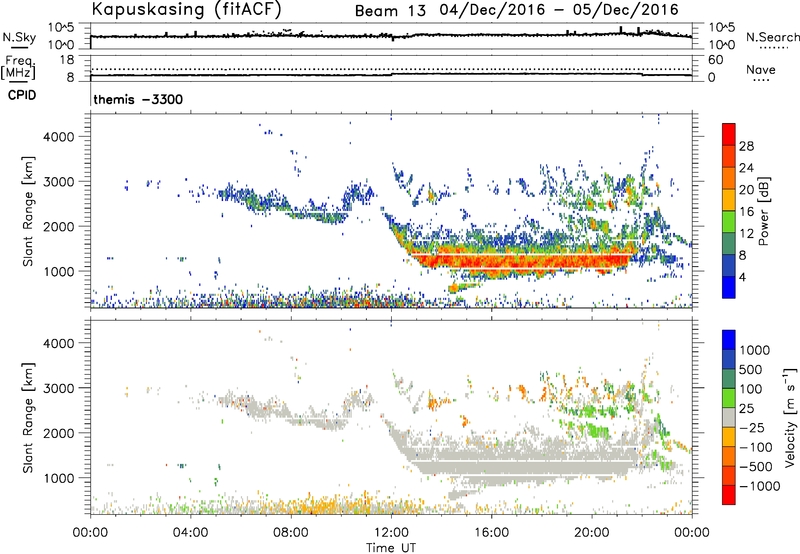Click the 'Nave' legend label

coord(761,70)
